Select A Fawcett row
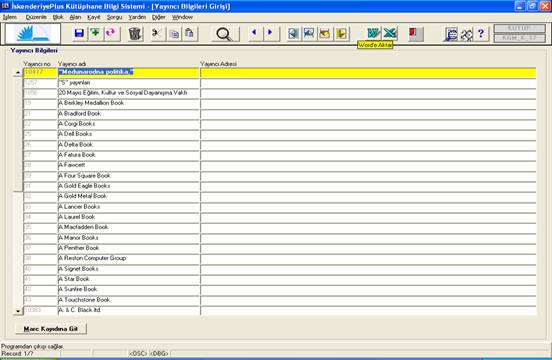This screenshot has width=552, height=360. point(128,165)
